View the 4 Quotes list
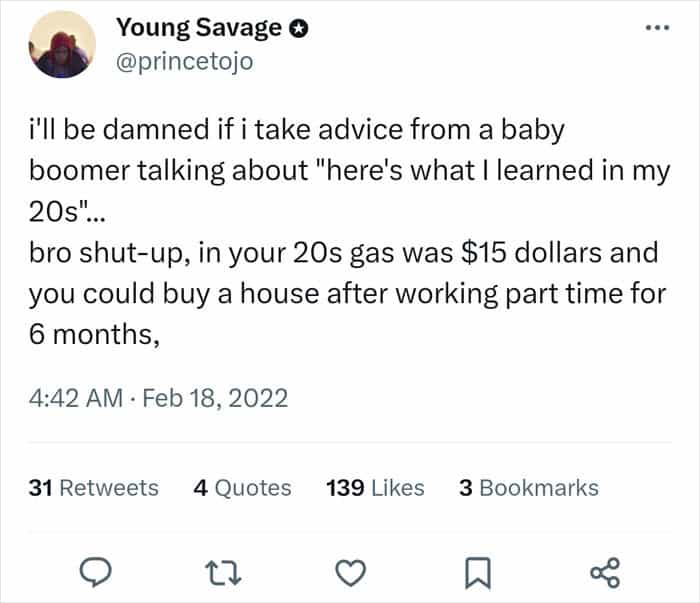The image size is (700, 603). (x=241, y=488)
